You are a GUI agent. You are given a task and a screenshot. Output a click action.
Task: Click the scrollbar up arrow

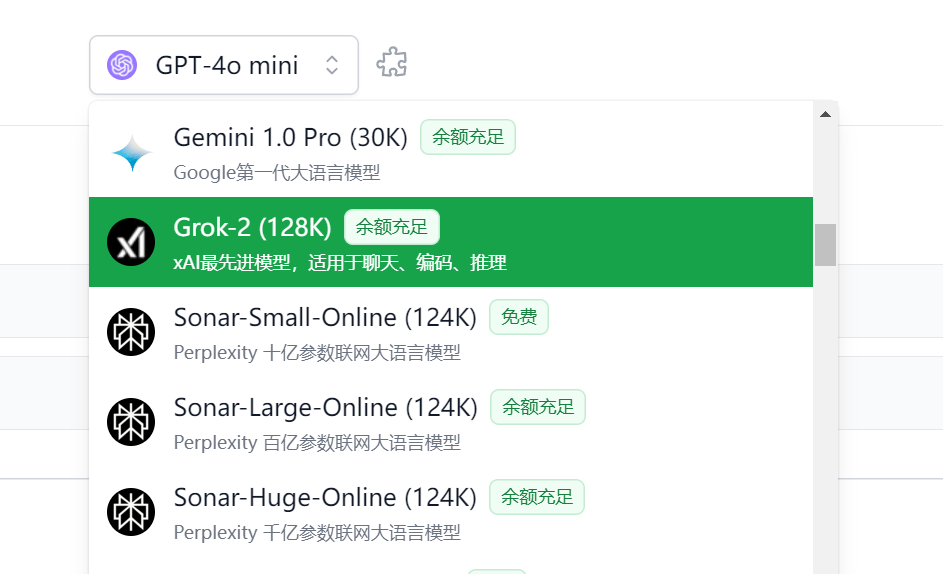point(825,114)
